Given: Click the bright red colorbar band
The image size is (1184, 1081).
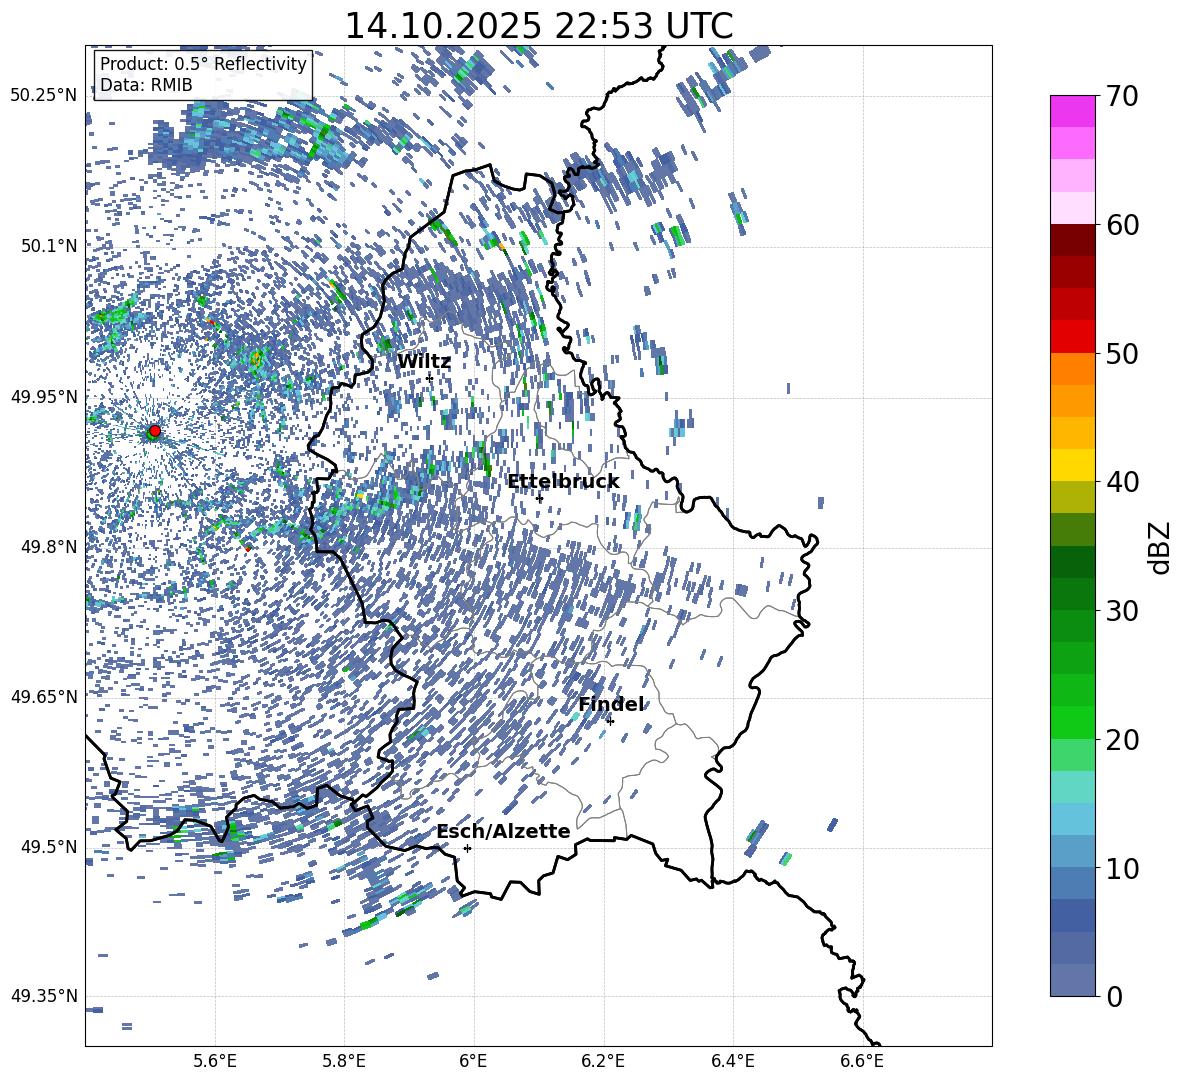Looking at the screenshot, I should tap(1072, 337).
